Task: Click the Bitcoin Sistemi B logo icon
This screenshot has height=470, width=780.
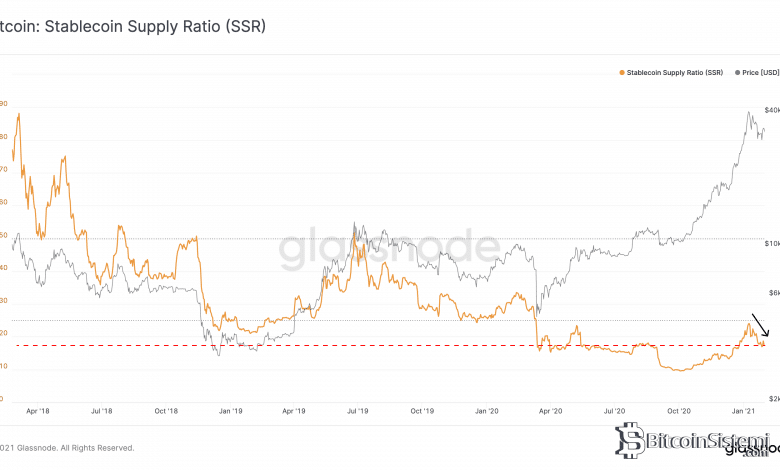Action: [628, 441]
